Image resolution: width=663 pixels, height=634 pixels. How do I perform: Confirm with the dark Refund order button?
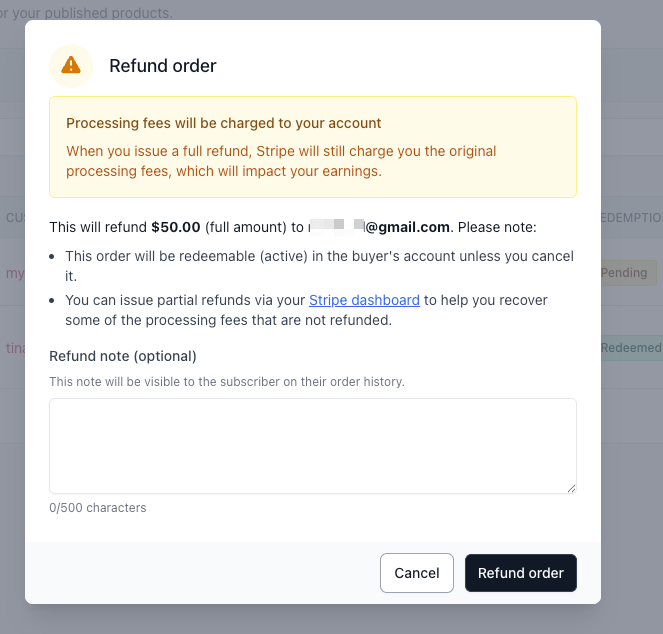pyautogui.click(x=520, y=573)
